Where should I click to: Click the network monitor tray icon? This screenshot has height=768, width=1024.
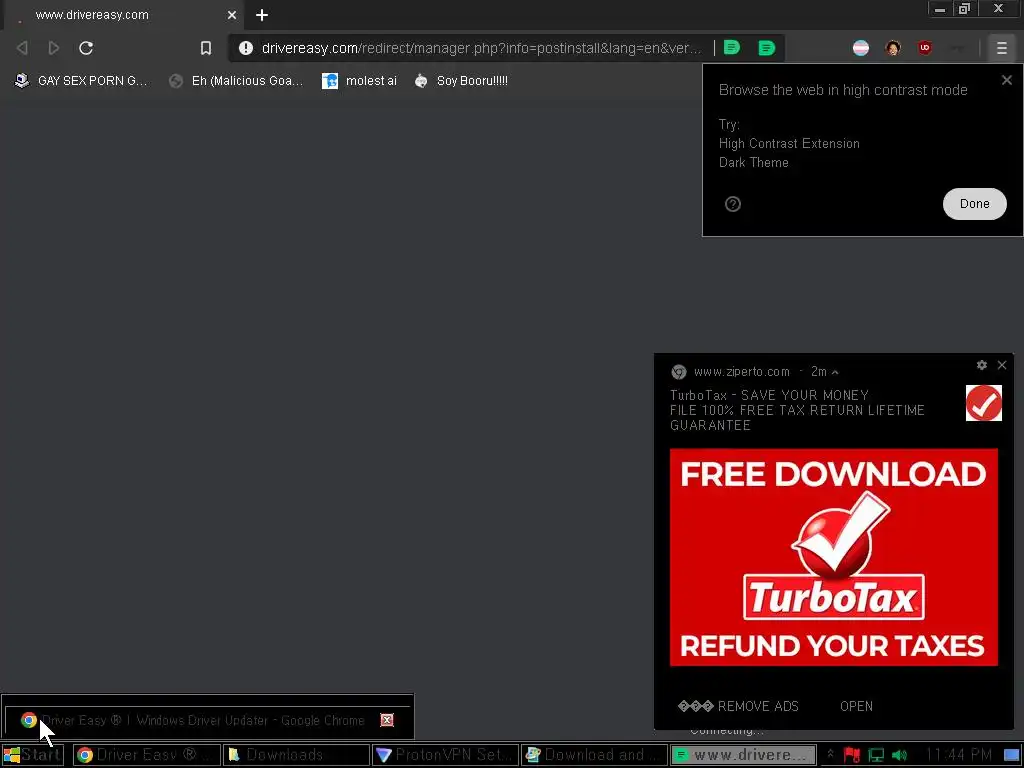pyautogui.click(x=876, y=756)
